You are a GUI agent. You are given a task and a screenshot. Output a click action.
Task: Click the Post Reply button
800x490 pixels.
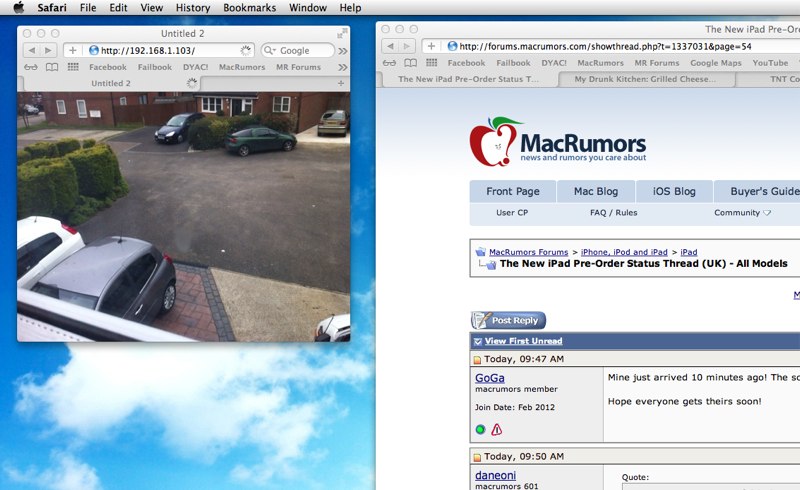click(508, 321)
